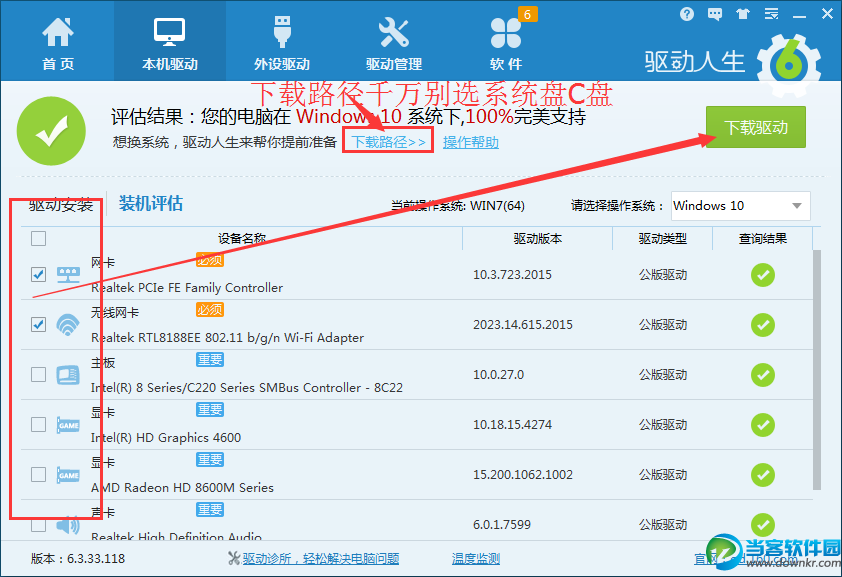The image size is (842, 577).
Task: Open the 操作帮助 link
Action: pos(471,142)
